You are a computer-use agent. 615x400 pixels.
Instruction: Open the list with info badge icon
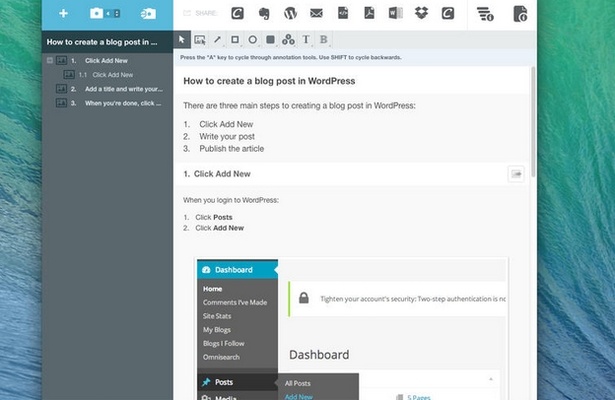coord(485,14)
